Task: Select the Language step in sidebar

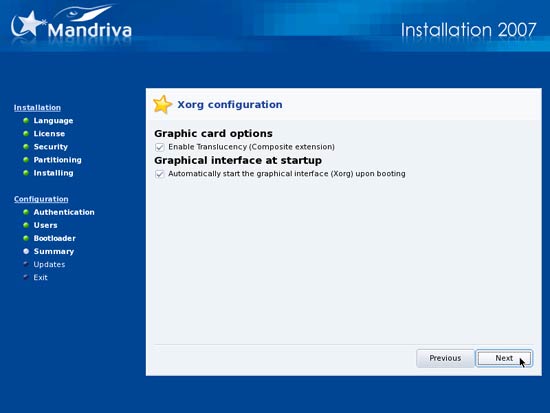Action: (x=53, y=121)
